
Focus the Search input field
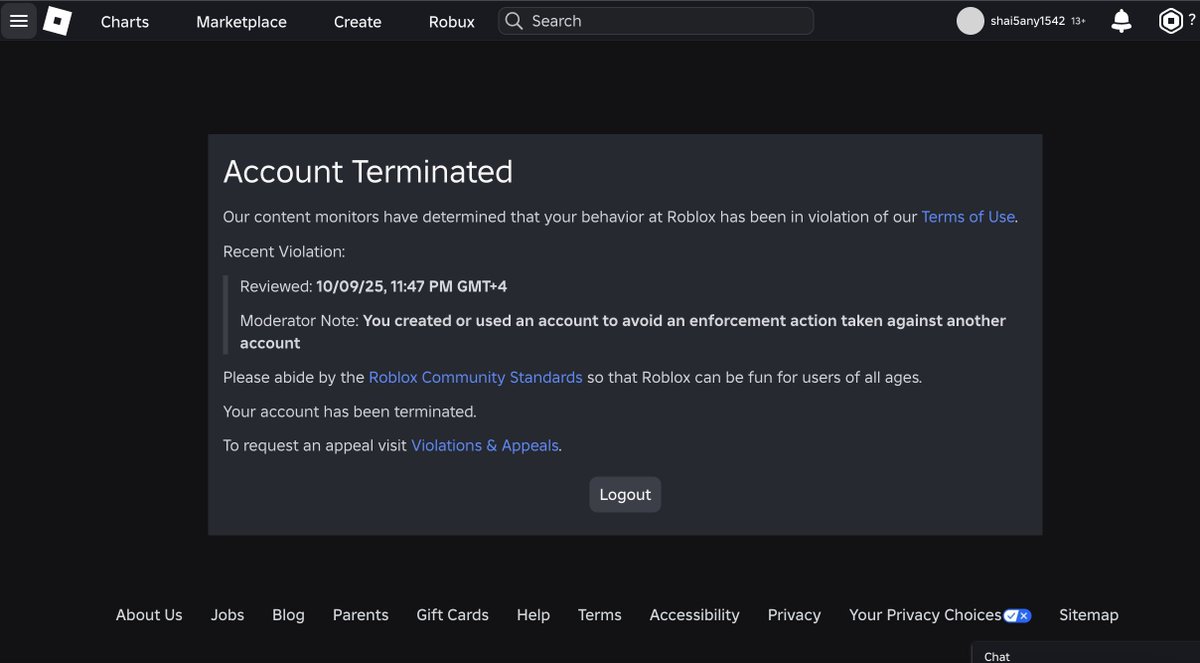coord(656,21)
